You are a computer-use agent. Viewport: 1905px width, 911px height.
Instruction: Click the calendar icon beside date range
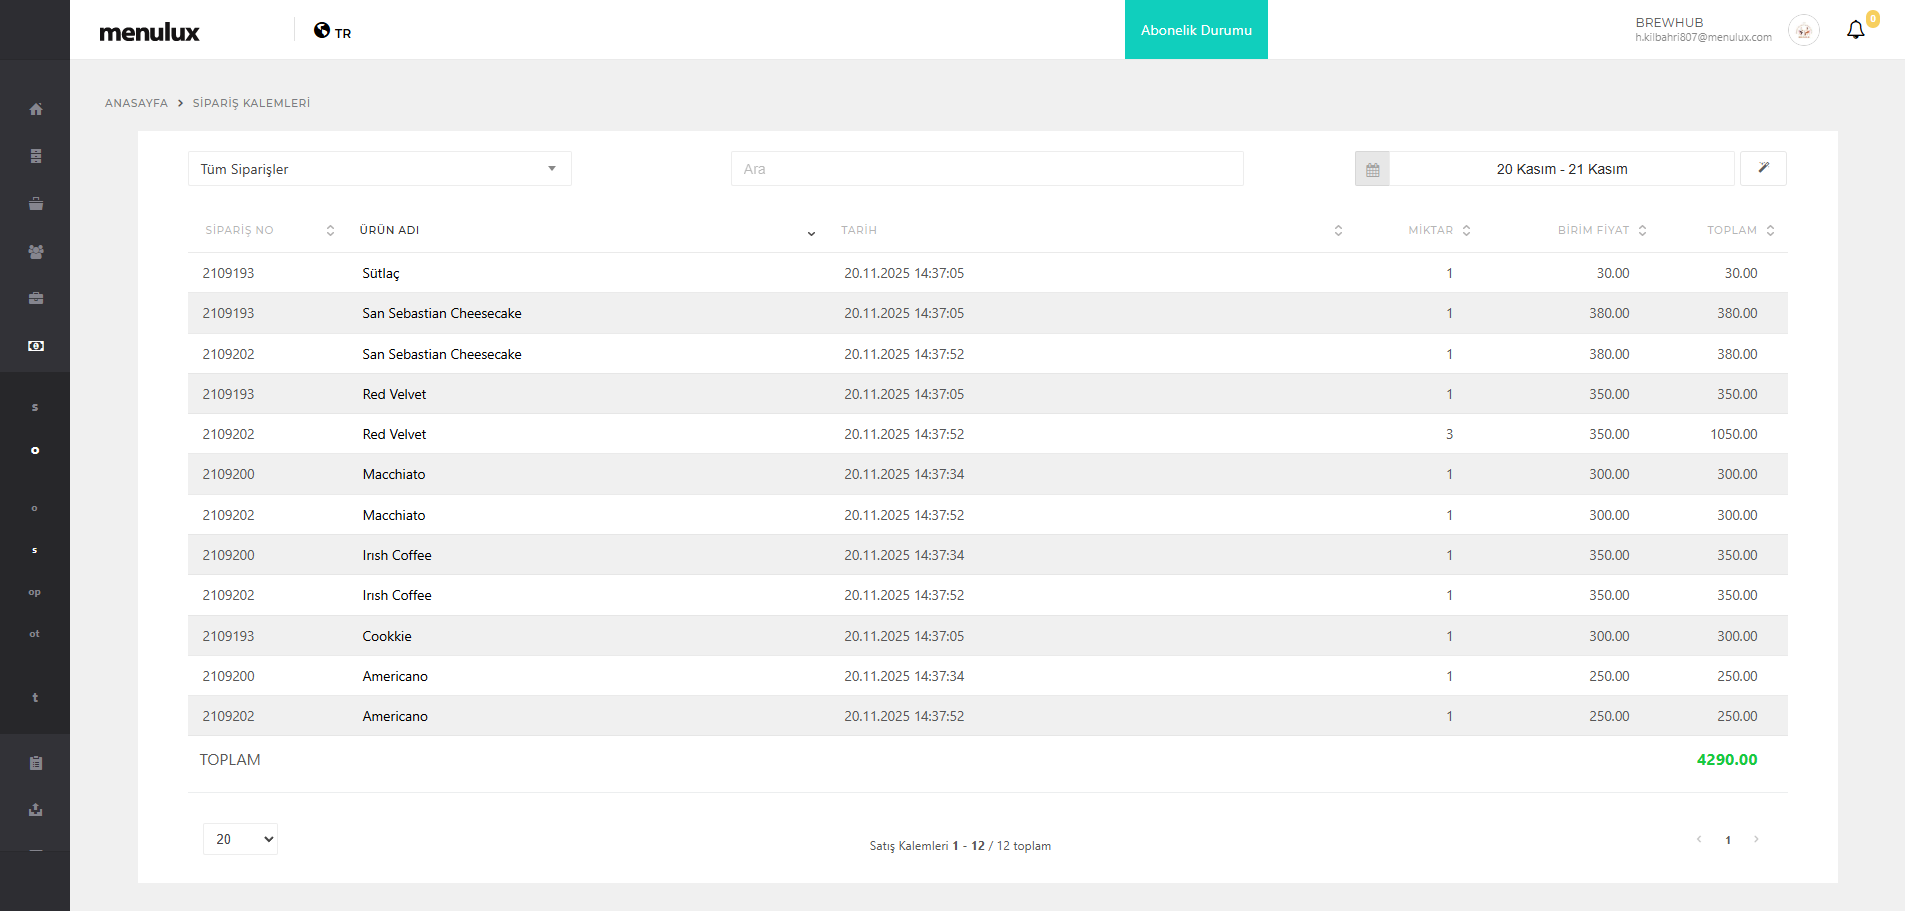(x=1372, y=169)
